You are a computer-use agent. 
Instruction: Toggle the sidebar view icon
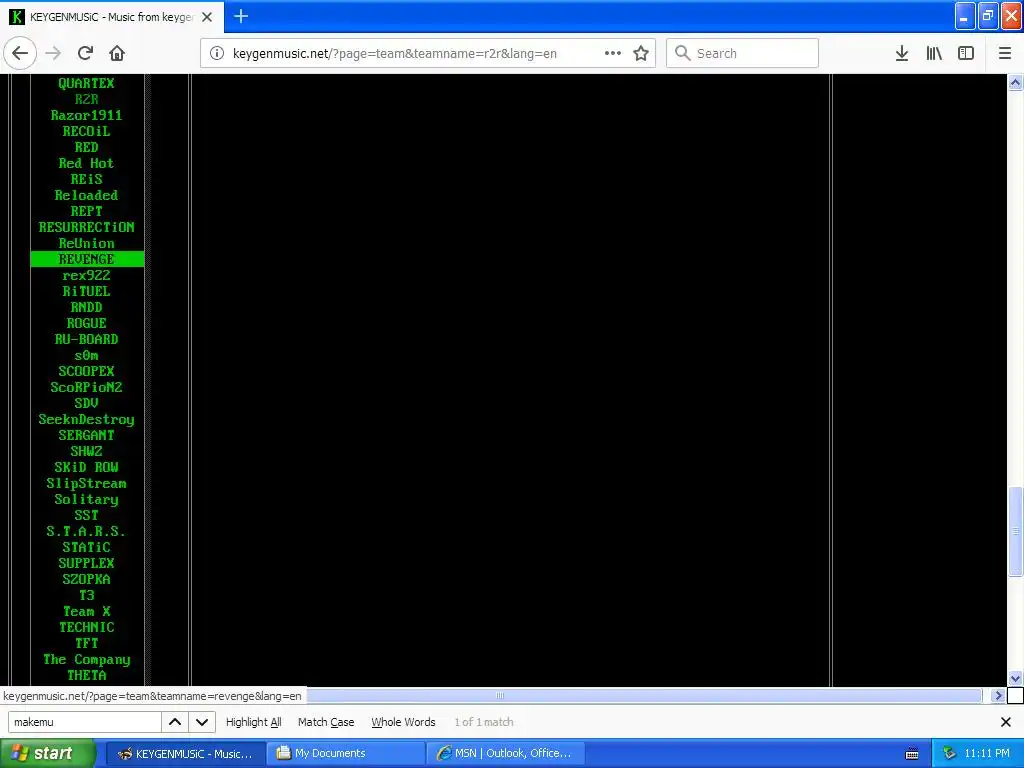(x=966, y=54)
